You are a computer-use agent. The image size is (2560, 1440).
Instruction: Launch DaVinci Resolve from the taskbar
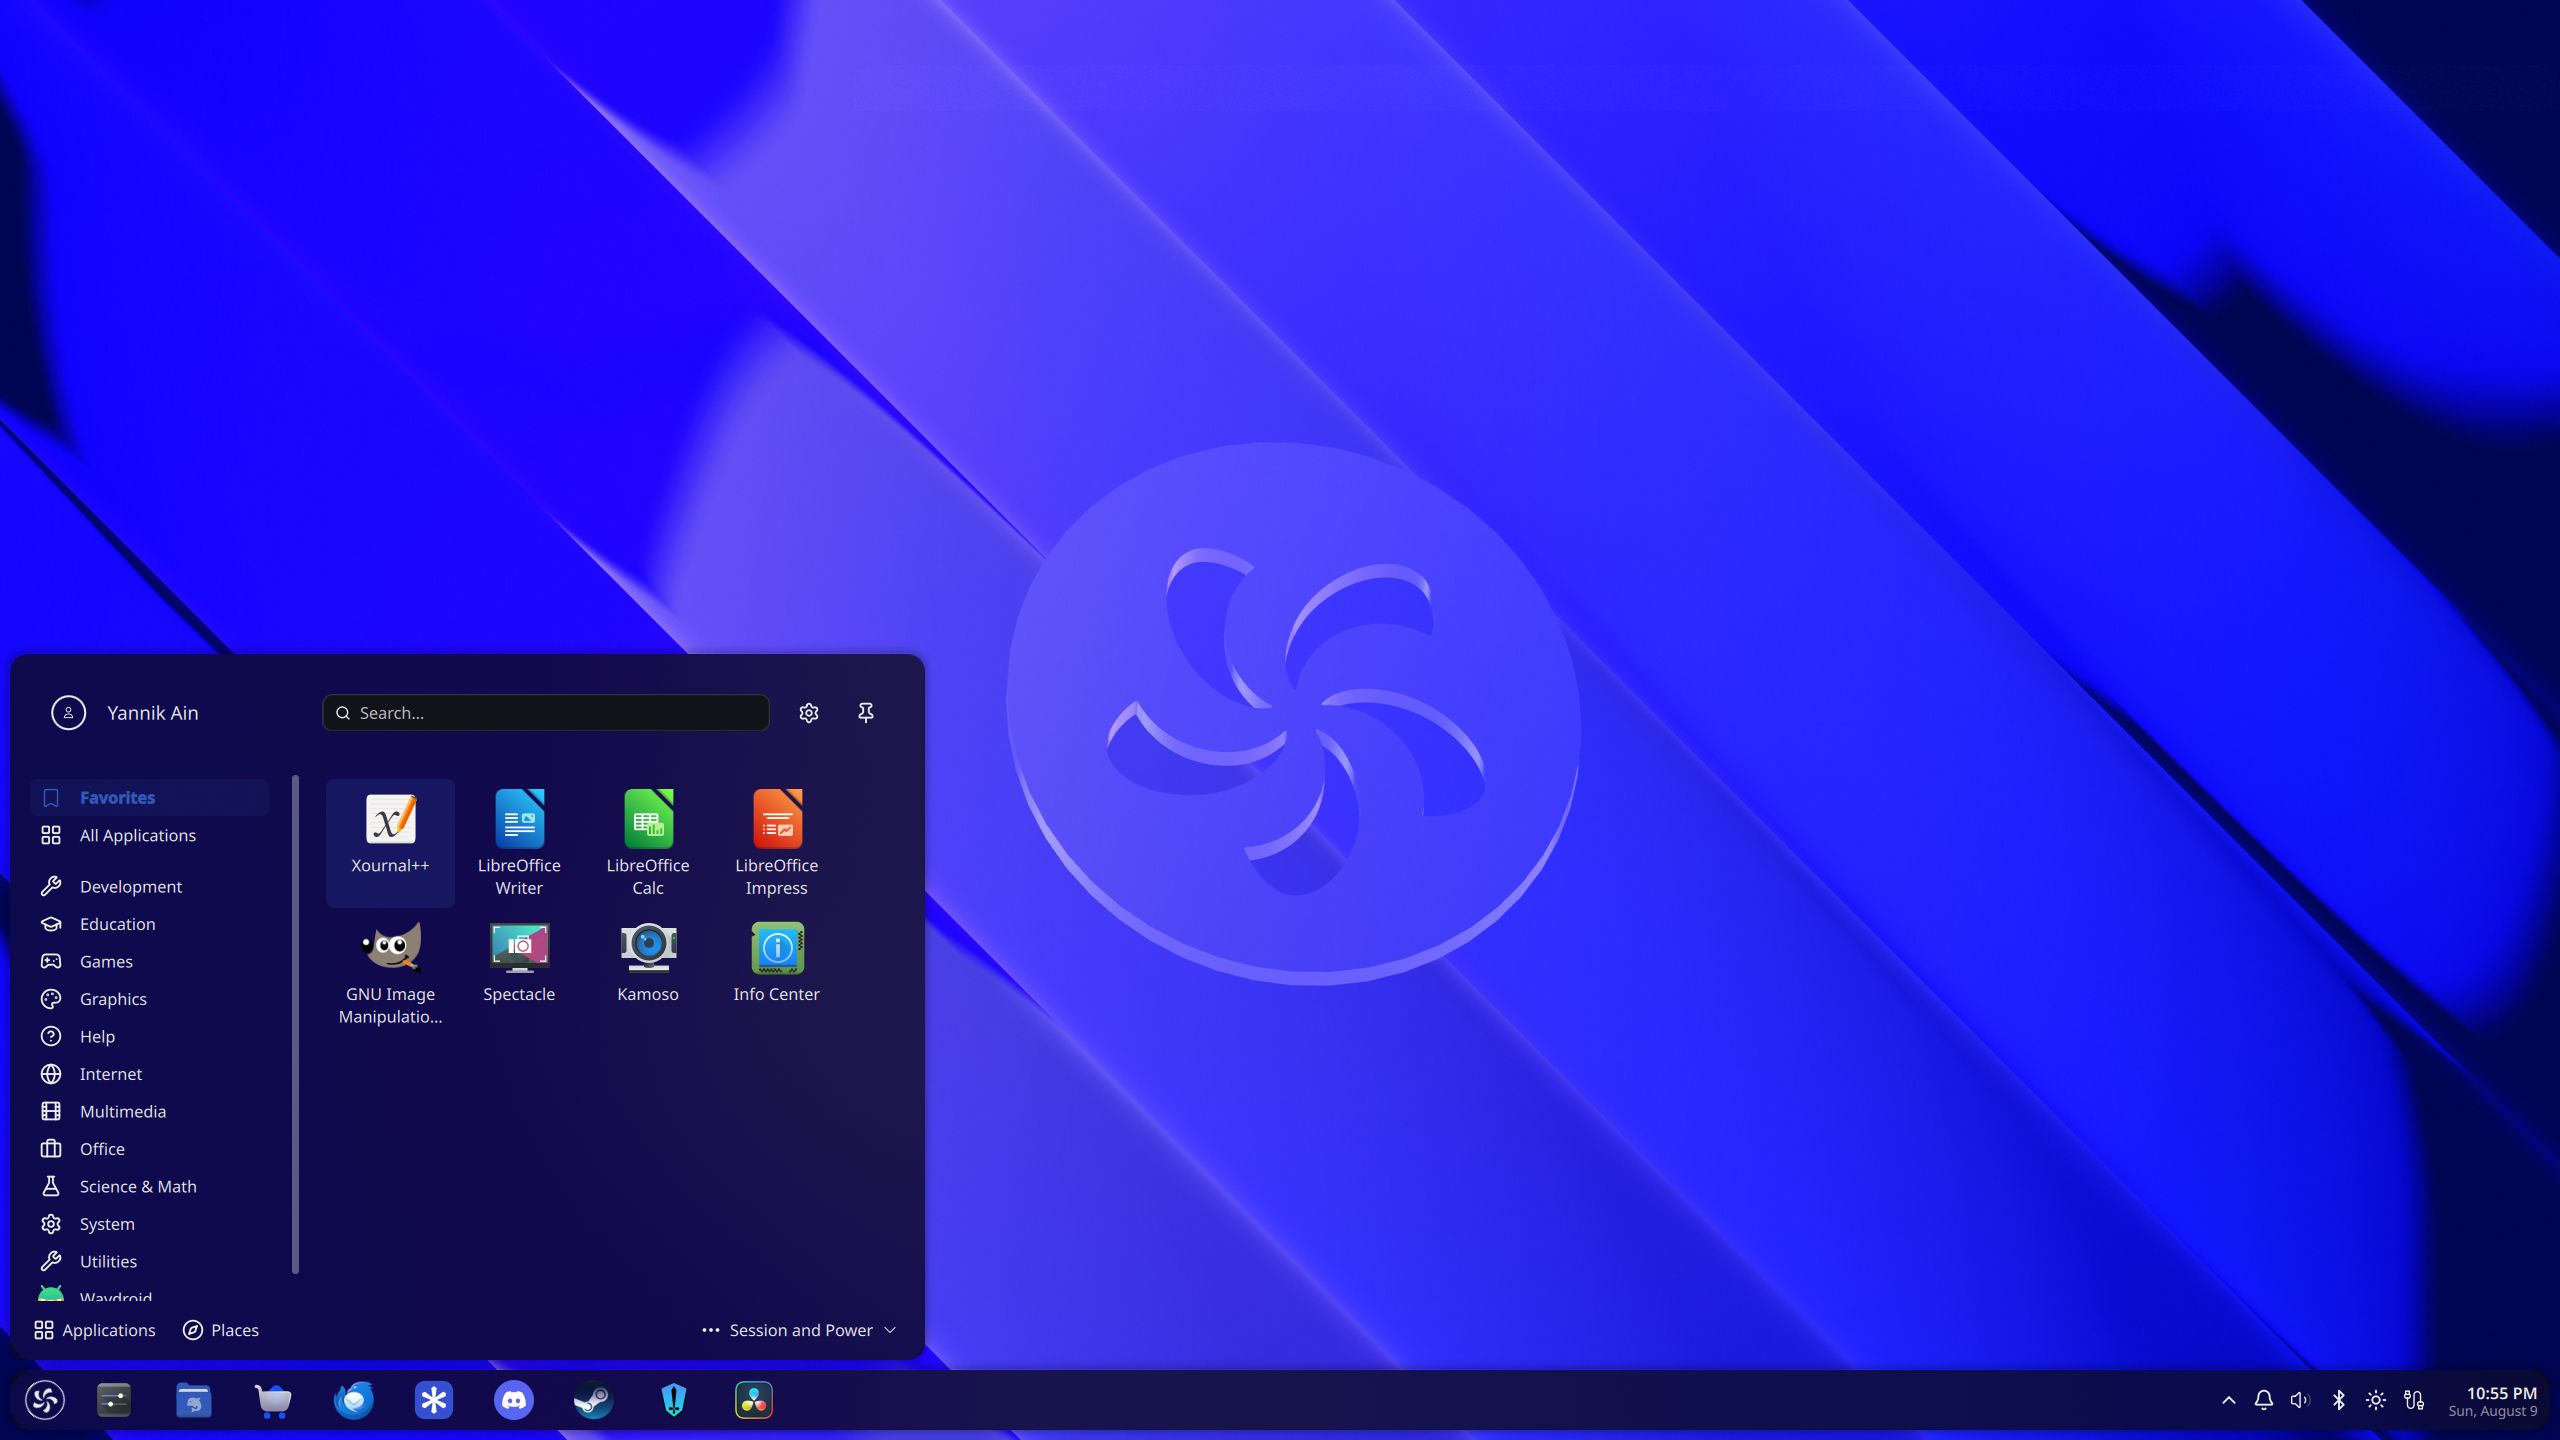tap(754, 1400)
